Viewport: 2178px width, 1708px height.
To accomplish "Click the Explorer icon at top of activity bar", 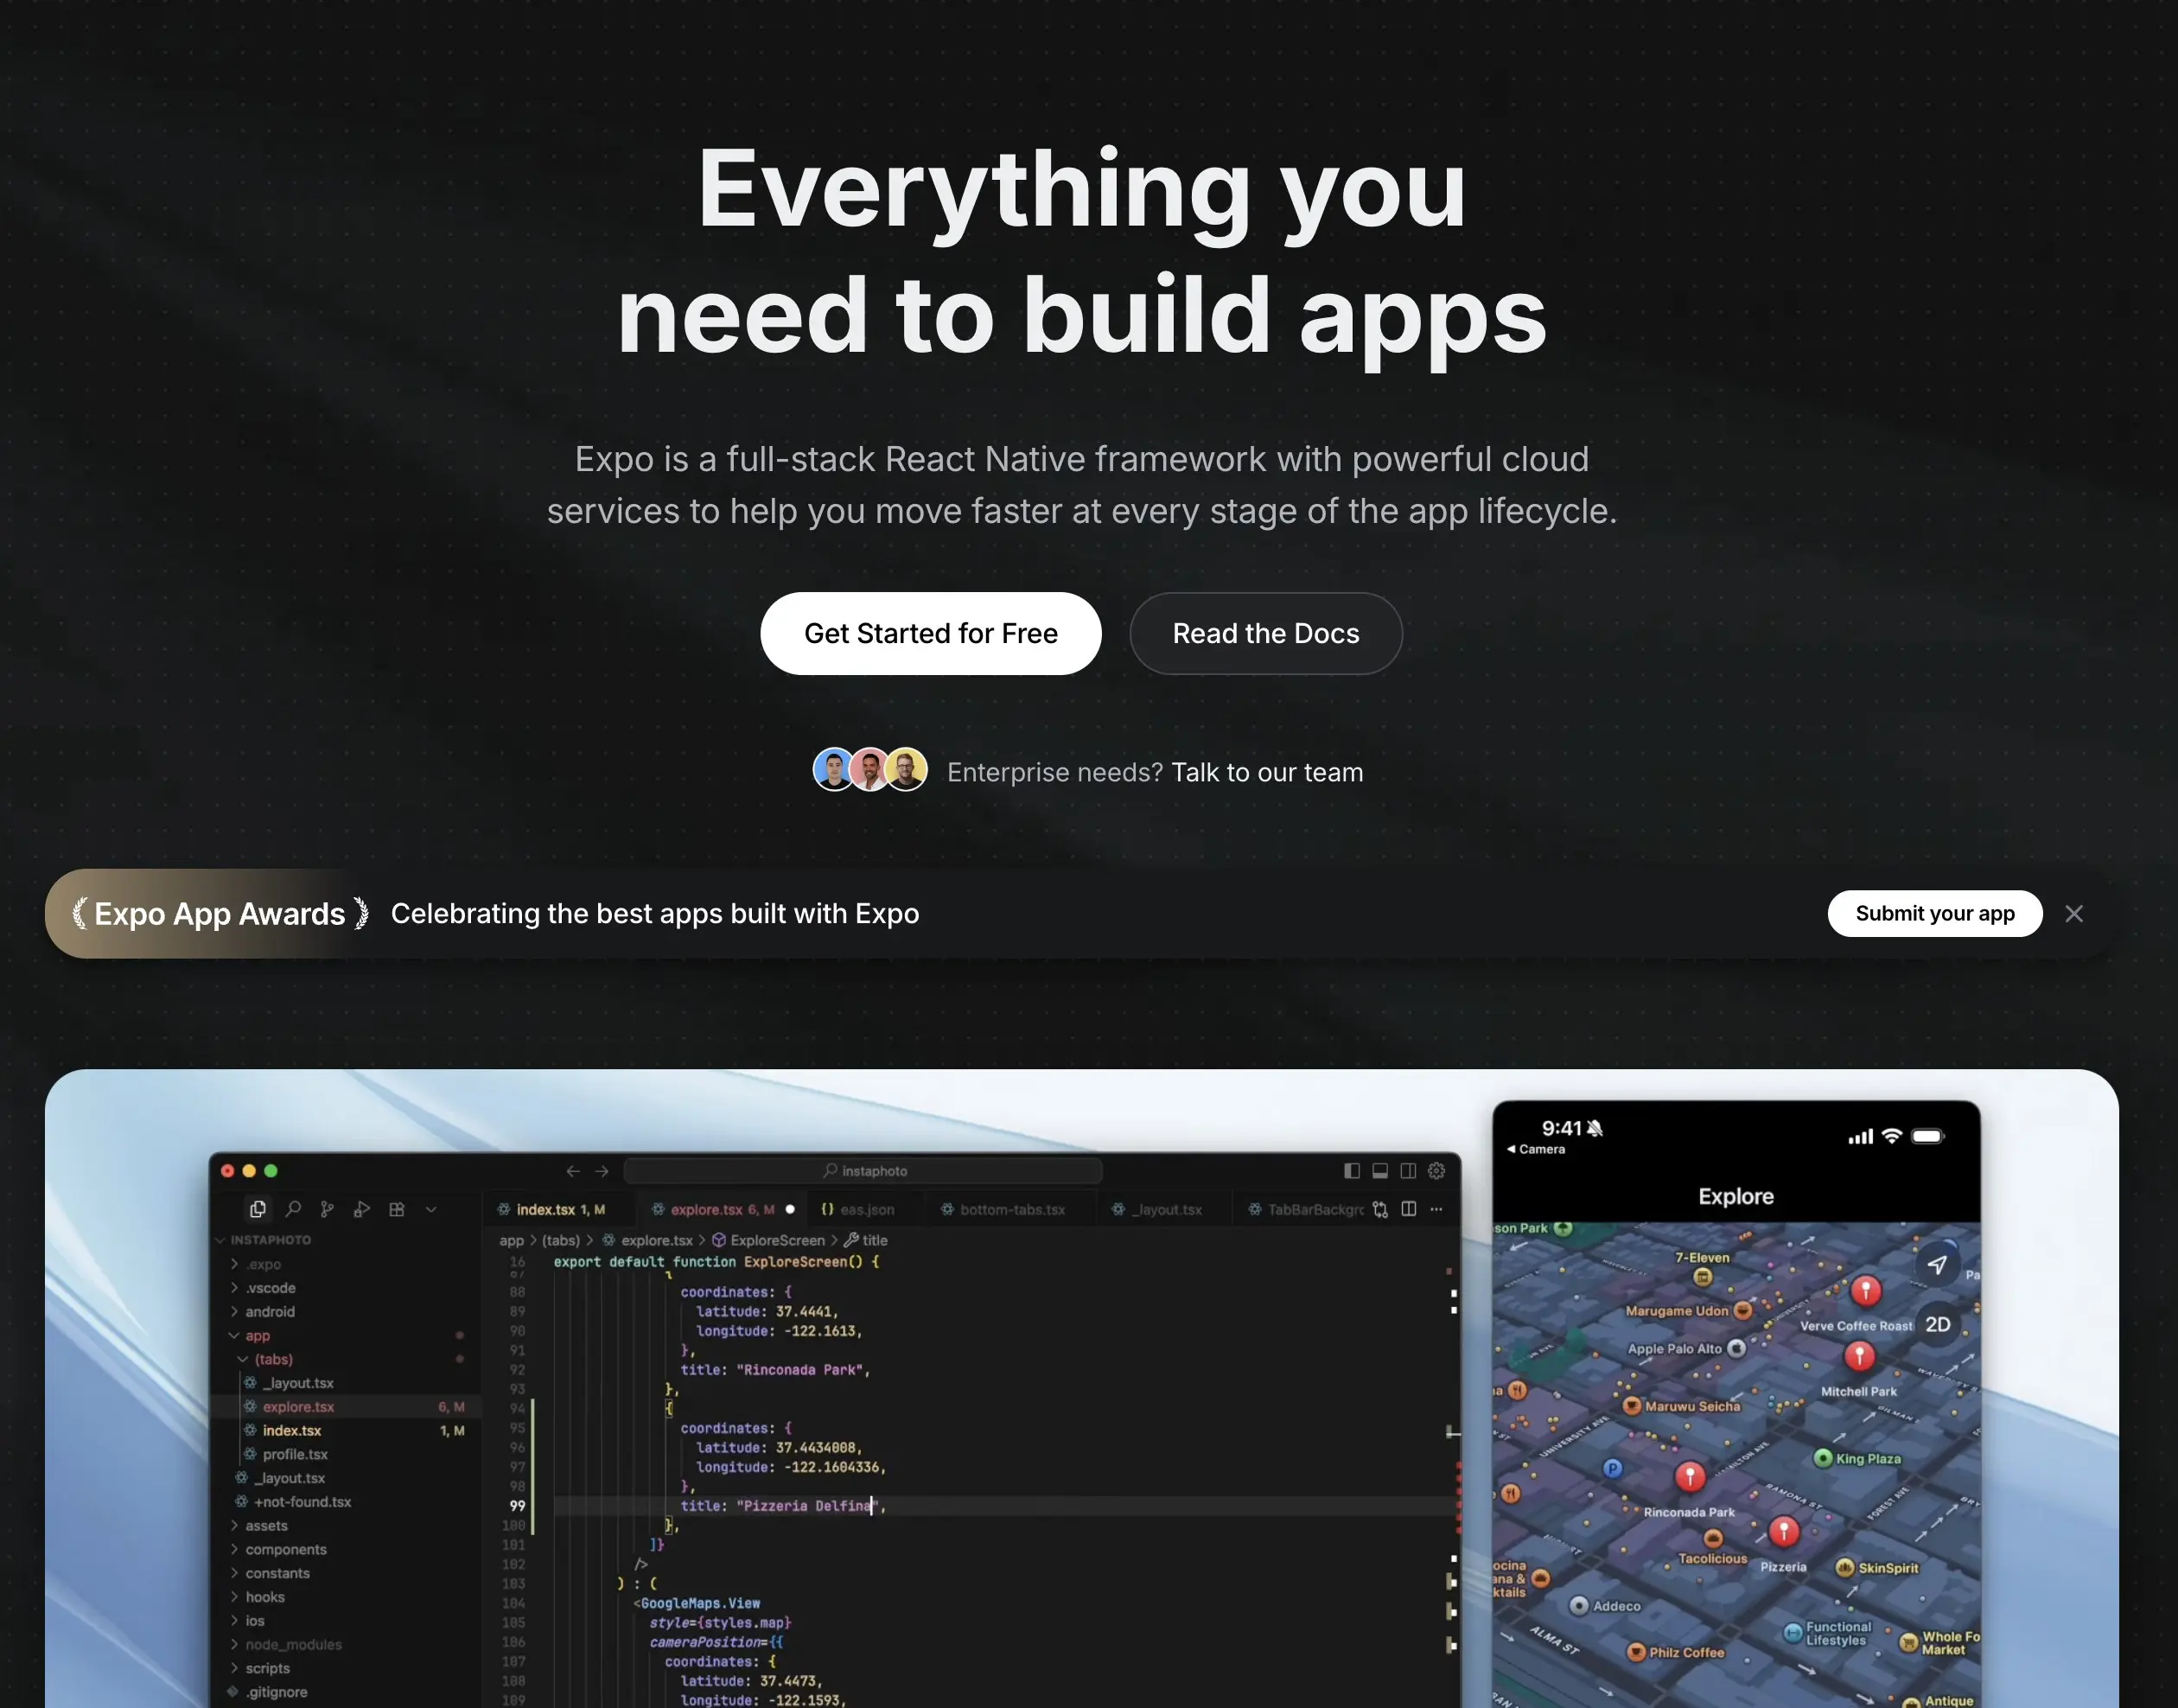I will (258, 1209).
